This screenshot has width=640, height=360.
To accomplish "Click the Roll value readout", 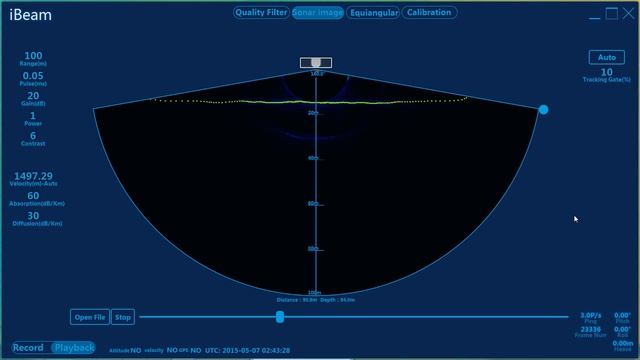I will click(622, 329).
